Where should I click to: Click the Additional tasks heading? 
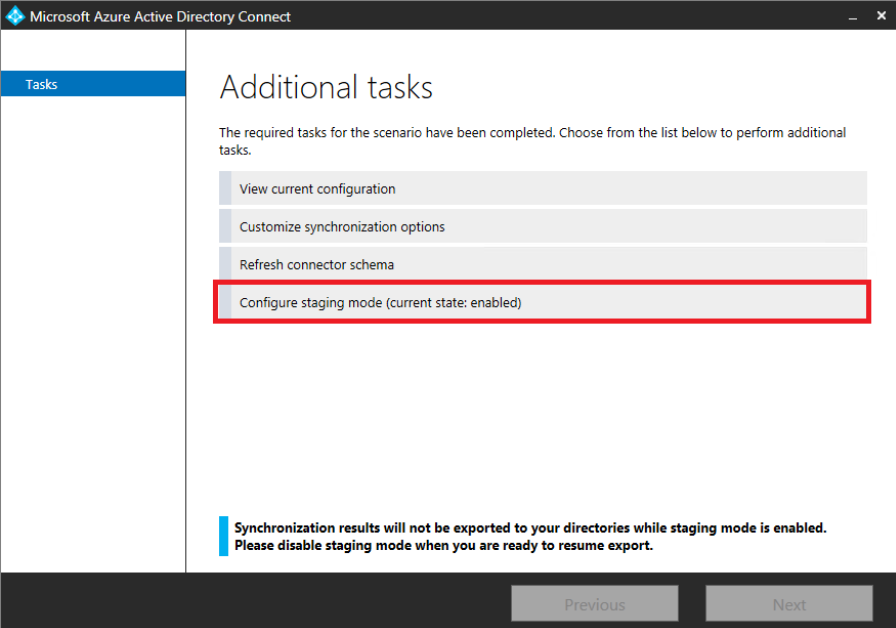point(326,87)
